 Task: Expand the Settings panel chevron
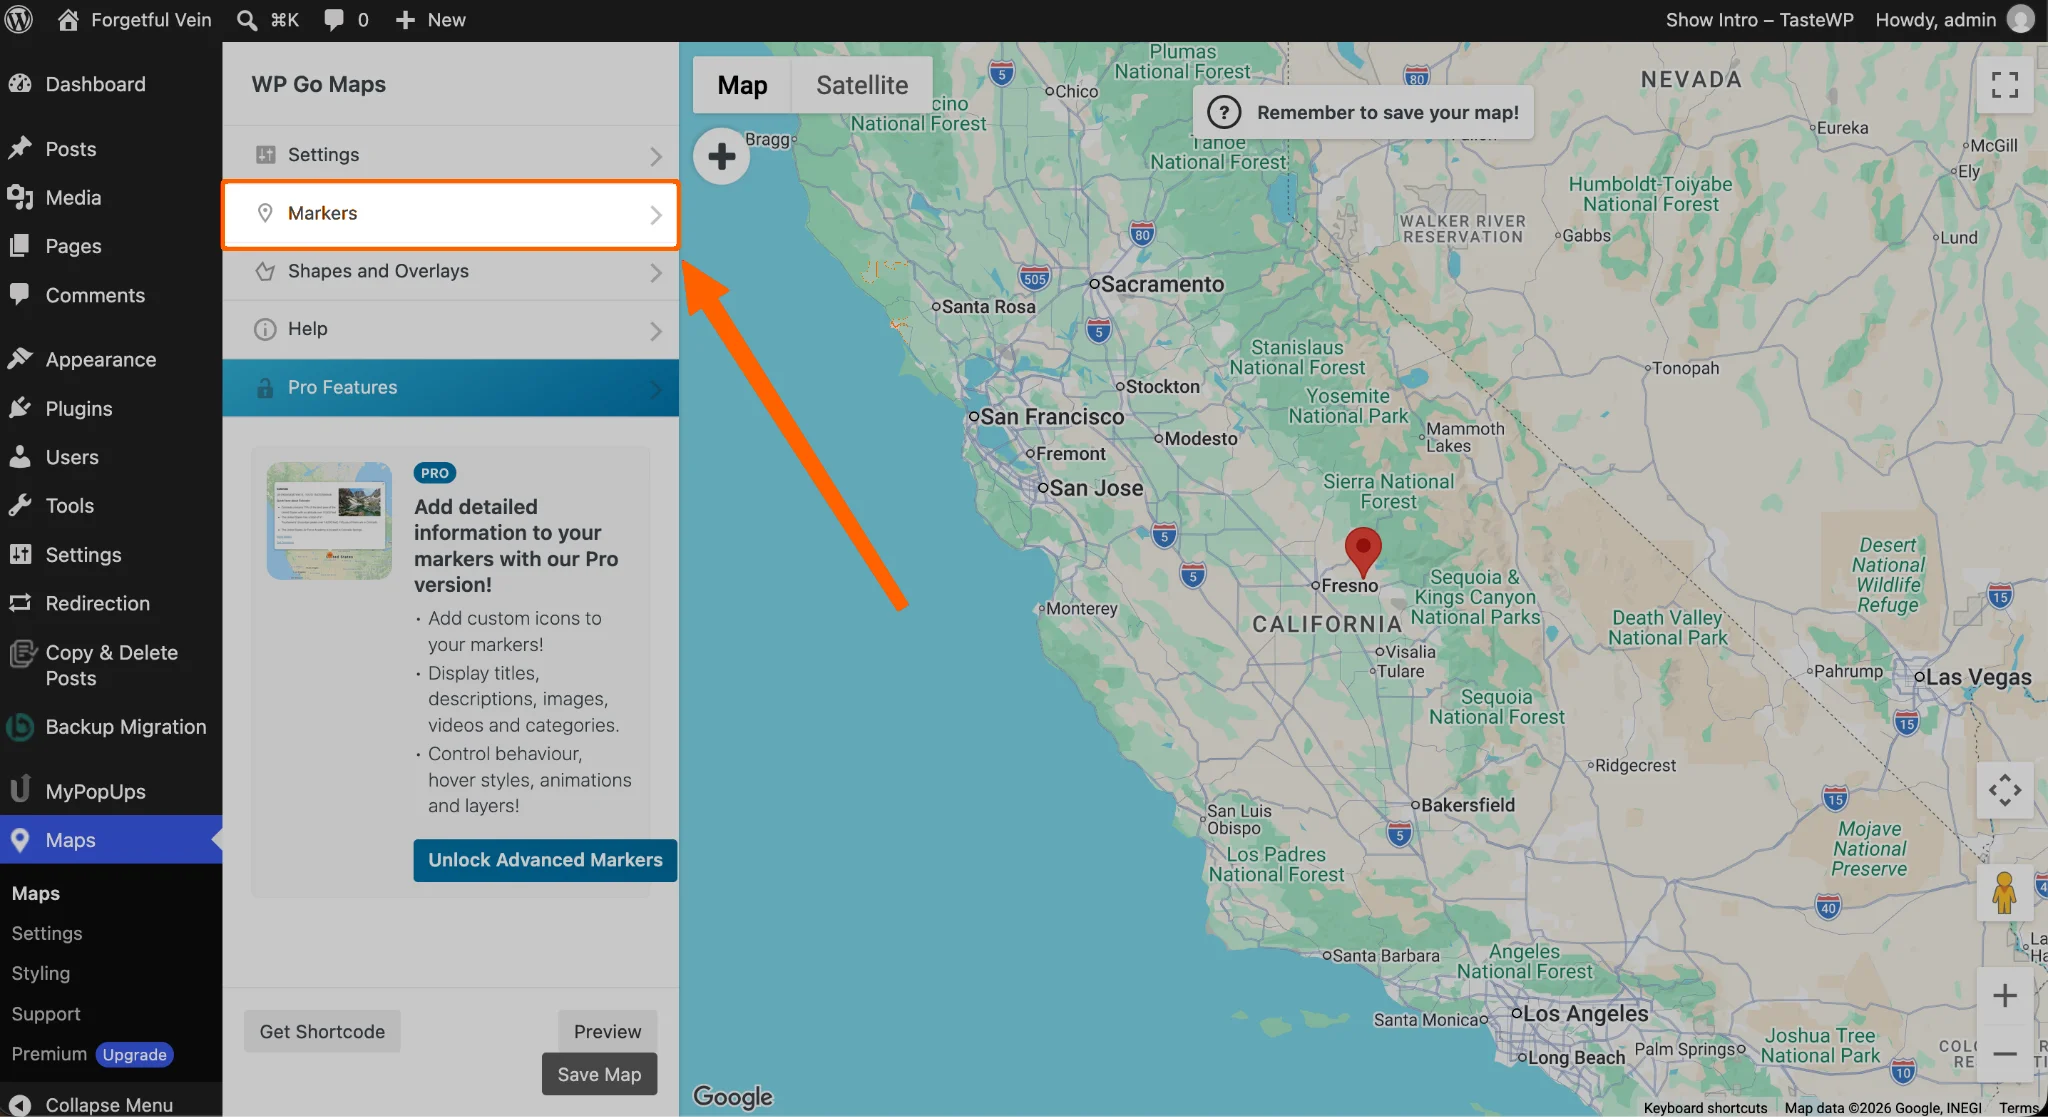coord(656,156)
